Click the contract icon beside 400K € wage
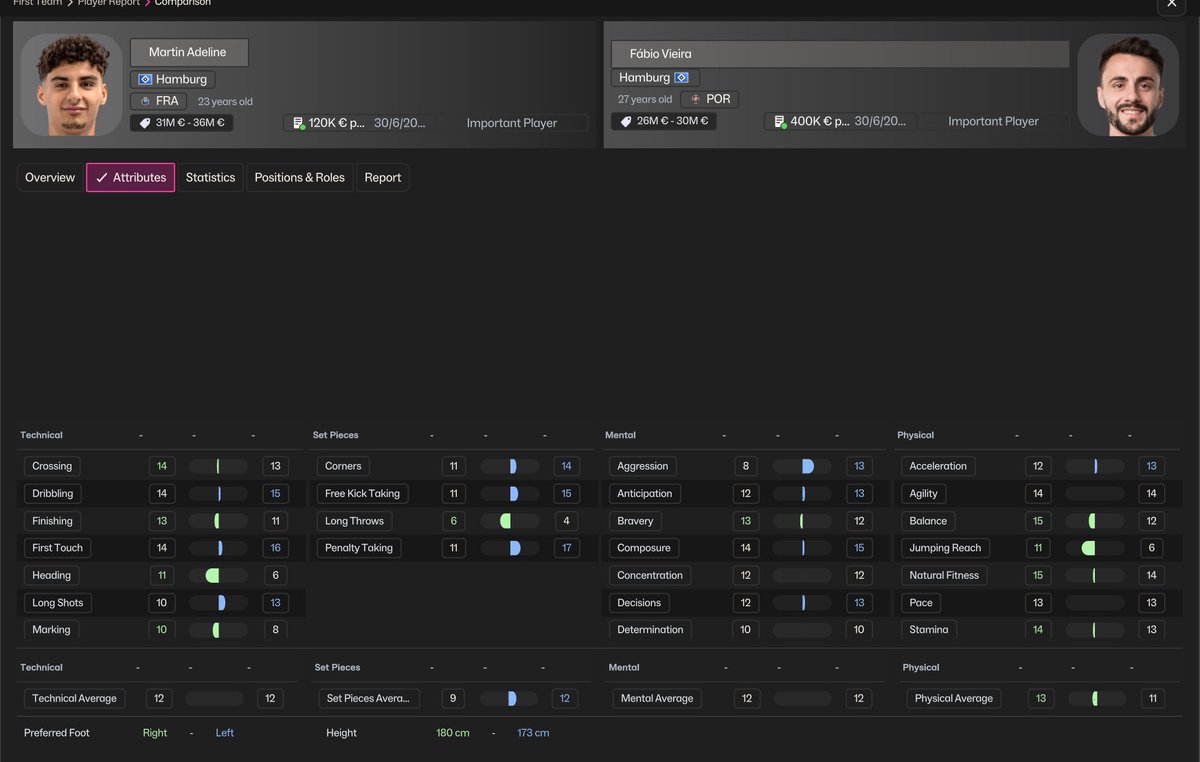Screen dimensions: 1200x762 (779, 121)
